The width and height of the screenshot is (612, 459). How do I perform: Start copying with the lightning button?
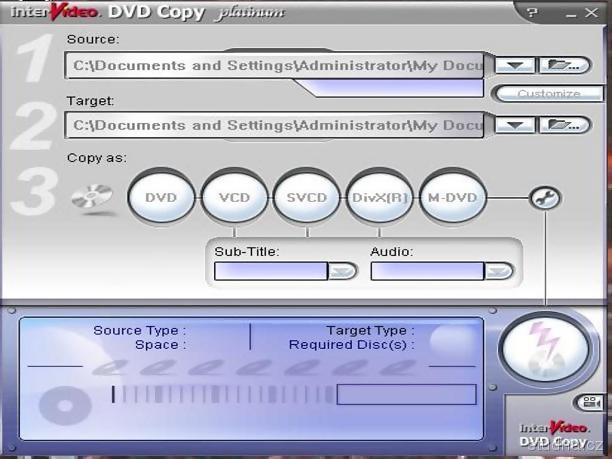tap(546, 349)
